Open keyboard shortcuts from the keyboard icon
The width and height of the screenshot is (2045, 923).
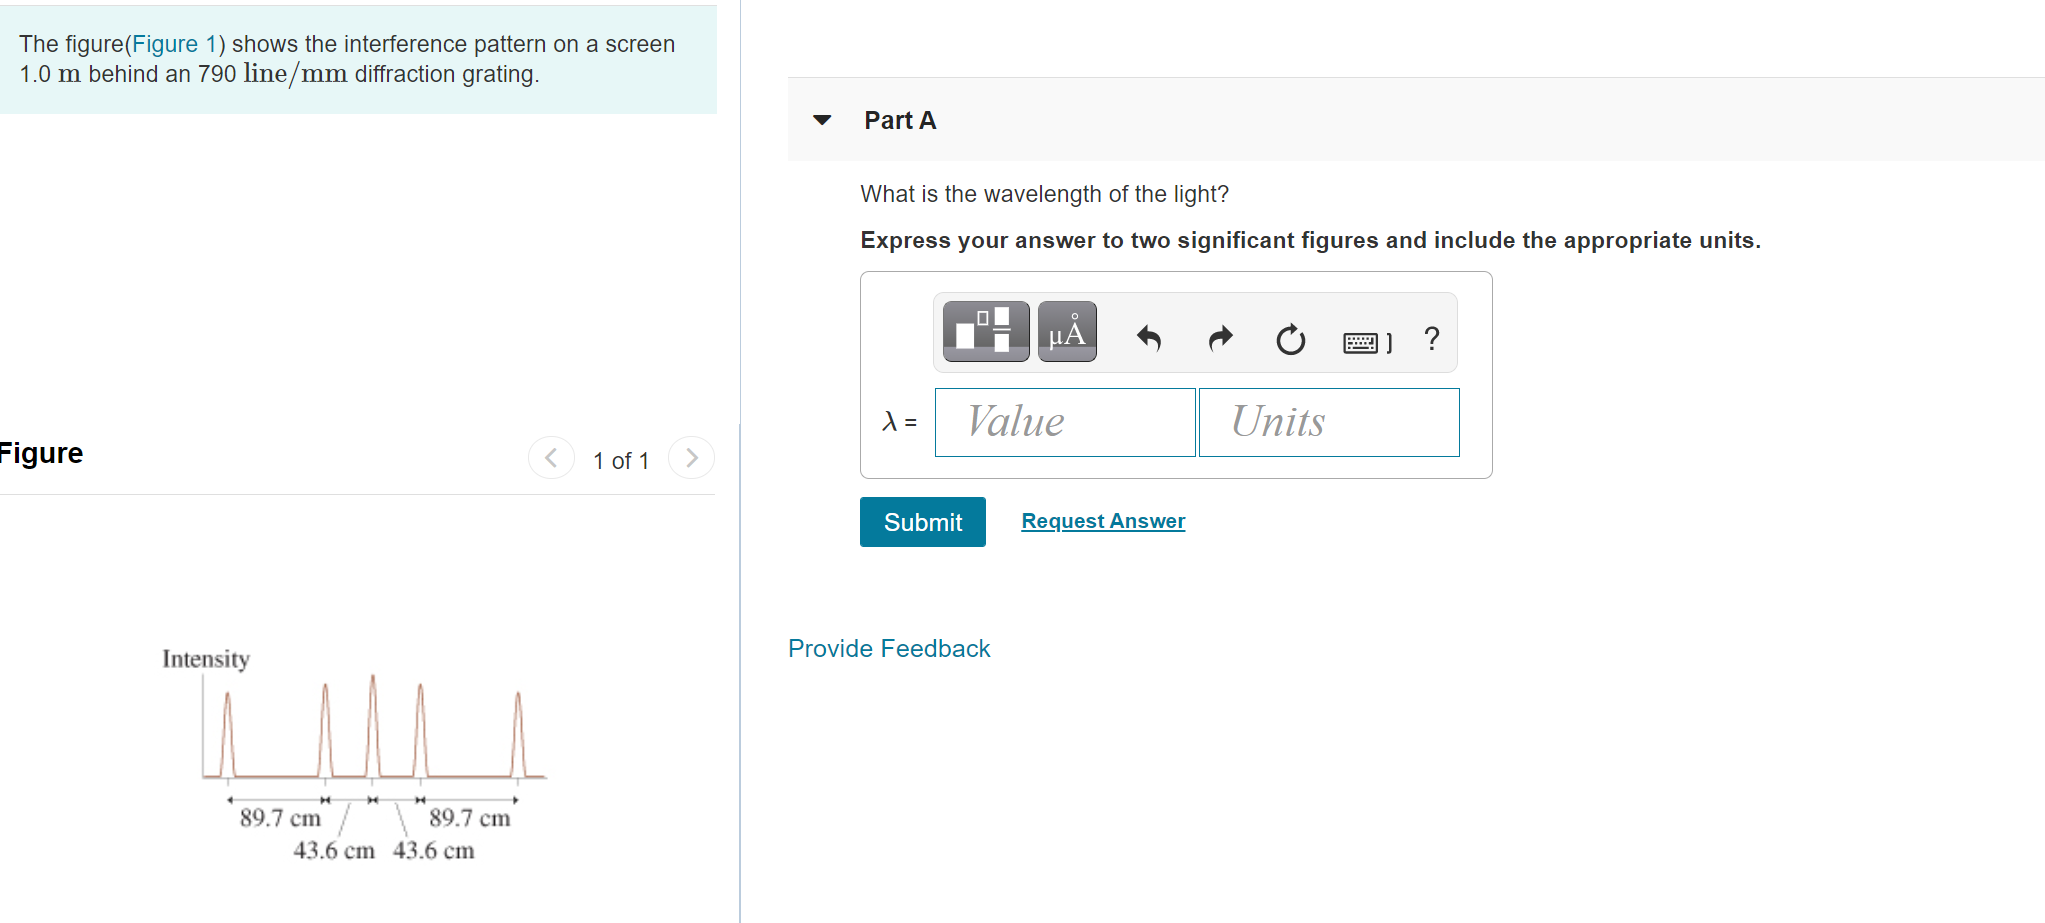tap(1362, 340)
